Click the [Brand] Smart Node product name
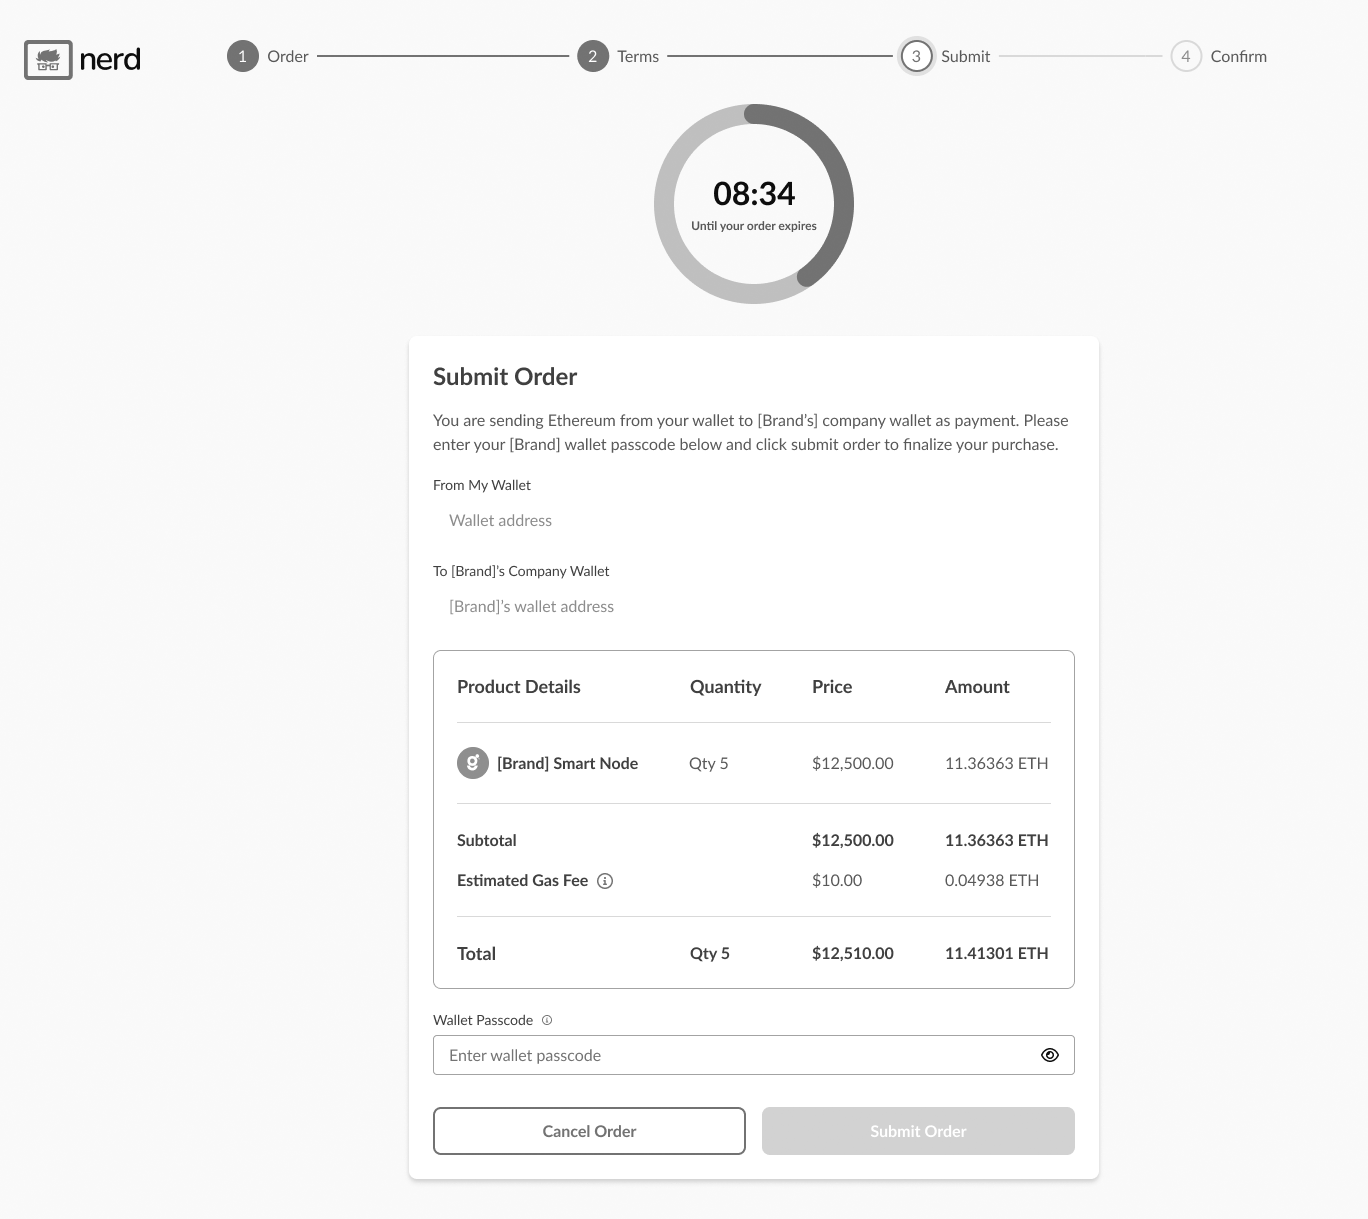This screenshot has width=1368, height=1219. point(567,763)
